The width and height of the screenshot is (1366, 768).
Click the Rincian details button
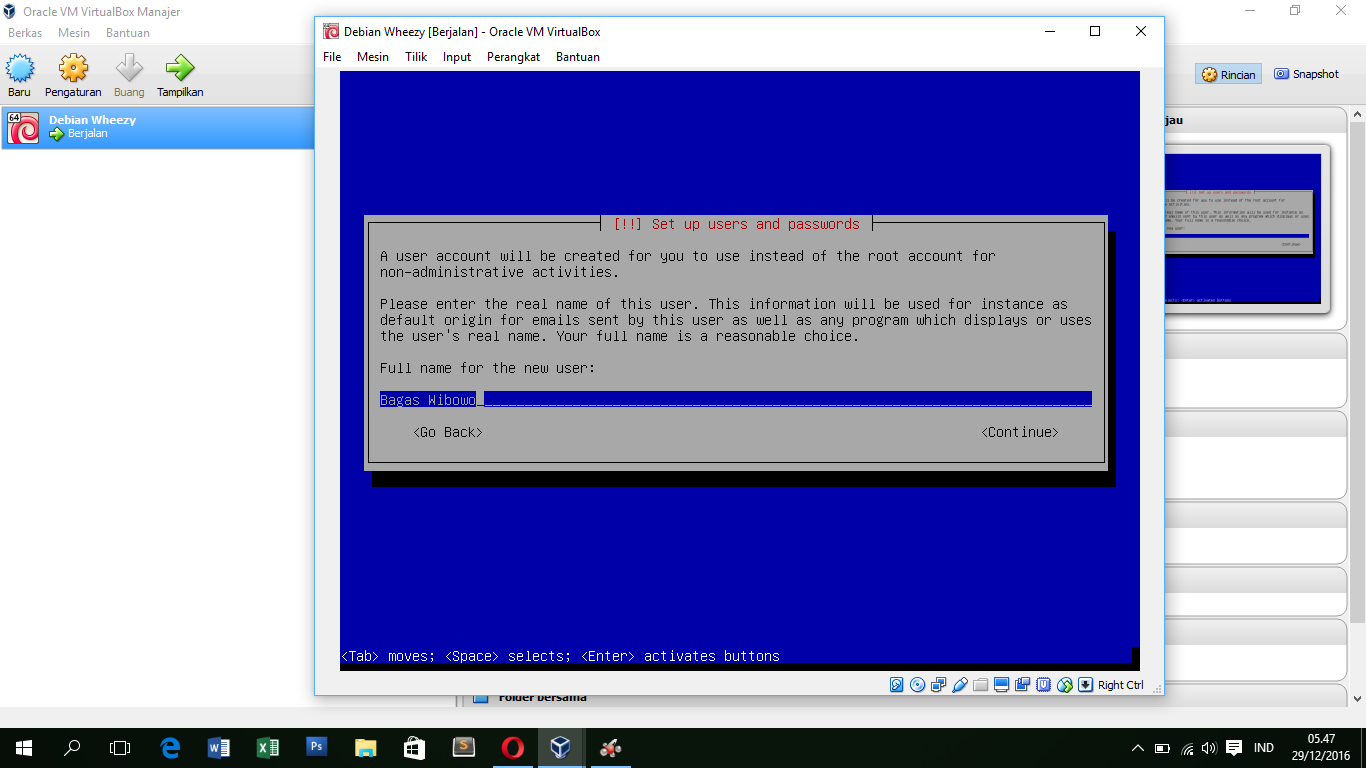(x=1228, y=74)
